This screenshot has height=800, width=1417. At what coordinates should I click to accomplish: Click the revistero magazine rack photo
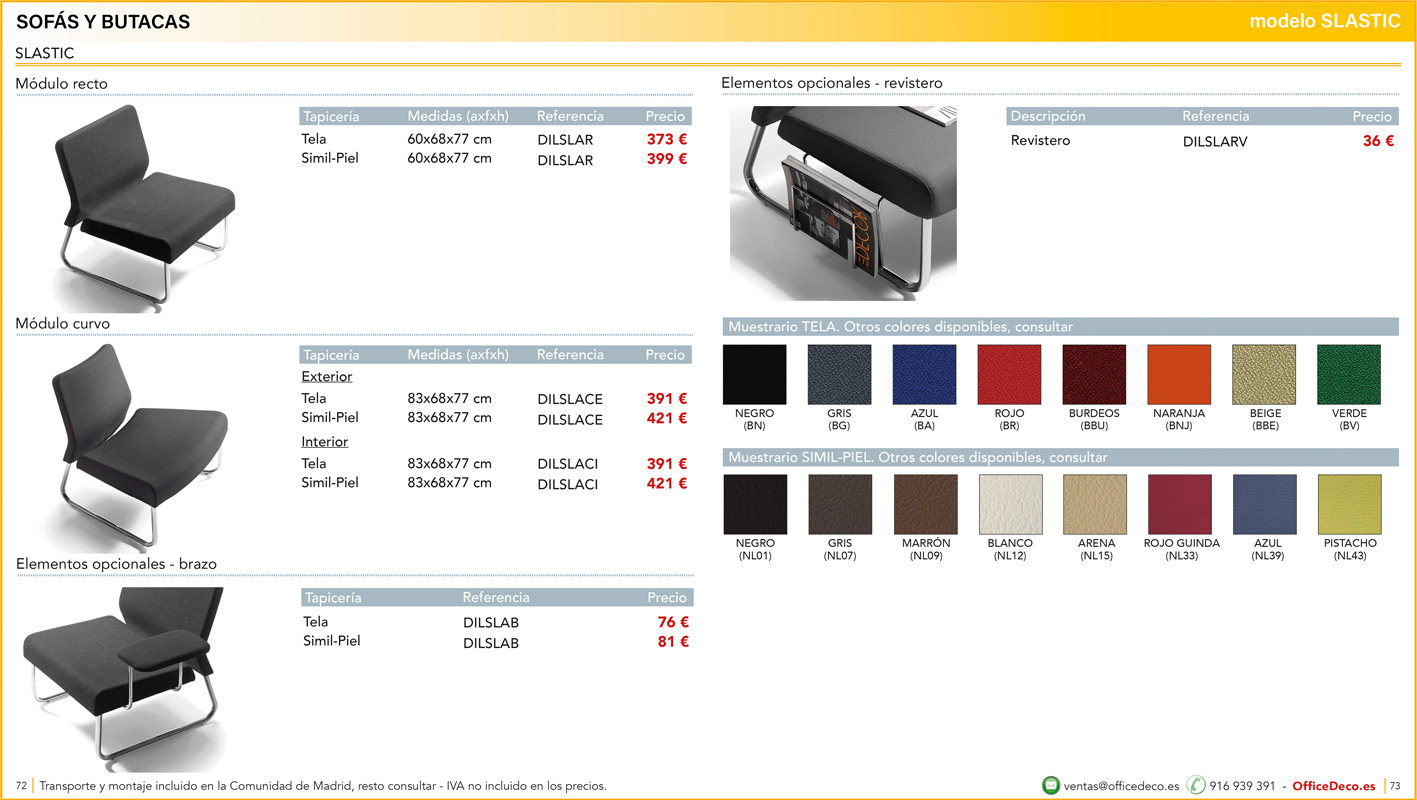[842, 203]
